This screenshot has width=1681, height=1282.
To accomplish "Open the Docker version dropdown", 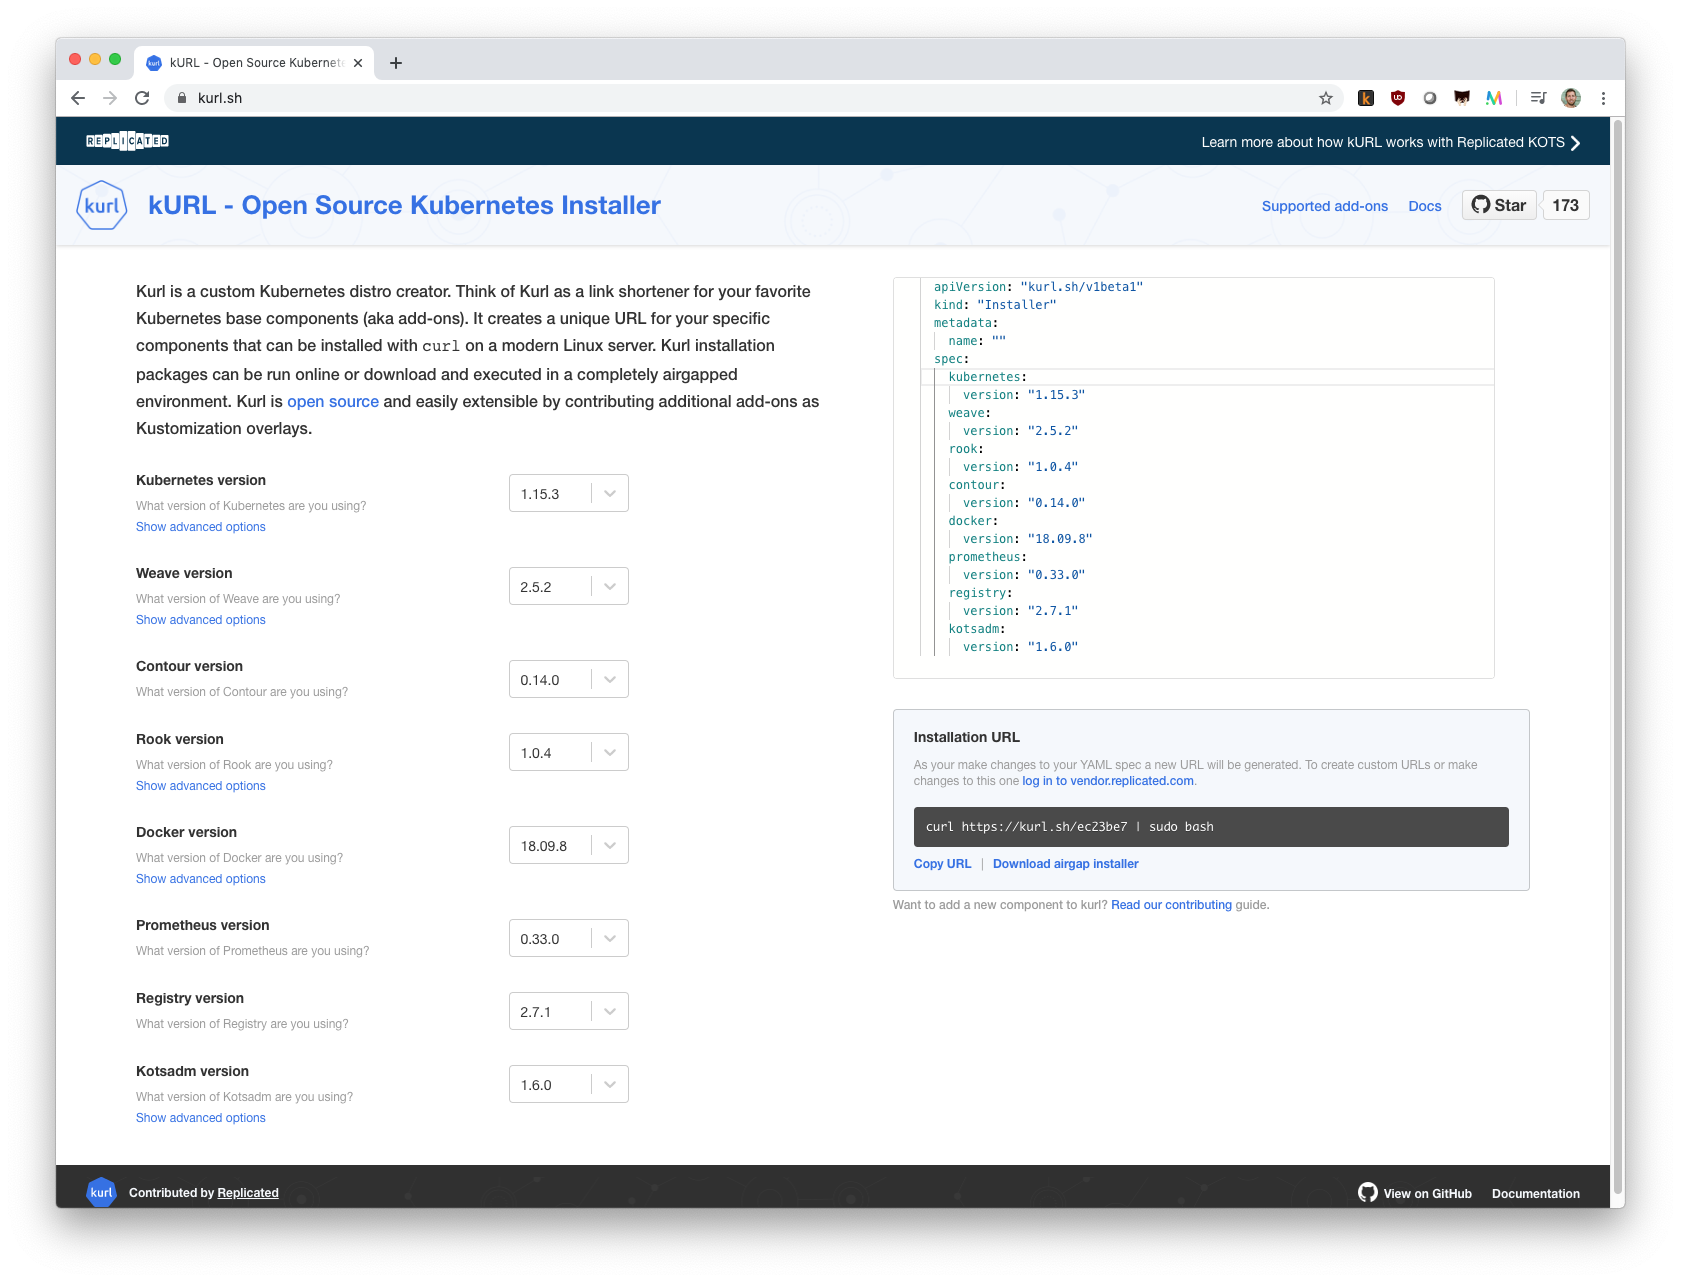I will pos(609,845).
